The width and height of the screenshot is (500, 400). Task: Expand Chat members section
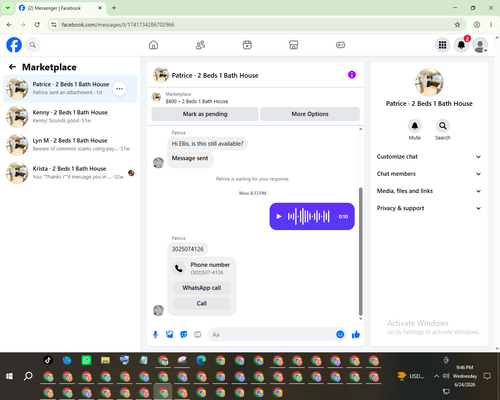tap(429, 174)
